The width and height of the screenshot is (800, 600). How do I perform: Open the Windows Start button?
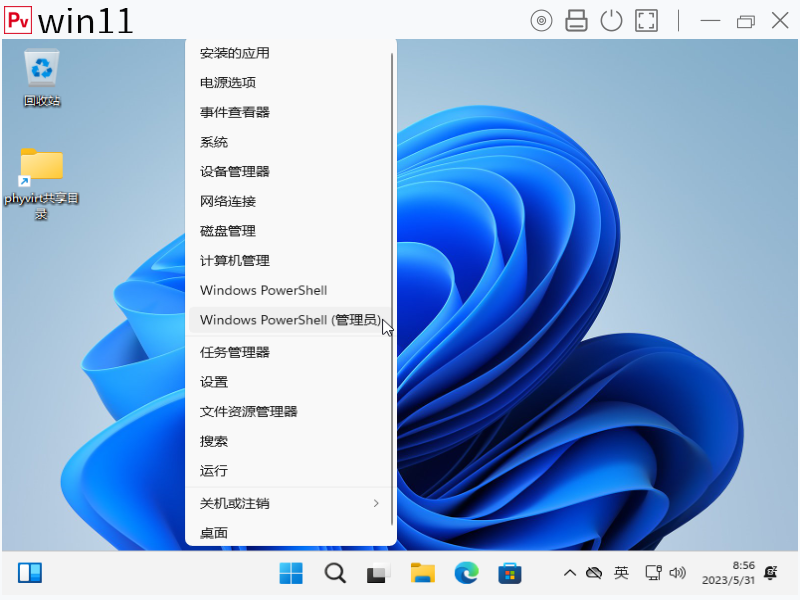coord(291,573)
